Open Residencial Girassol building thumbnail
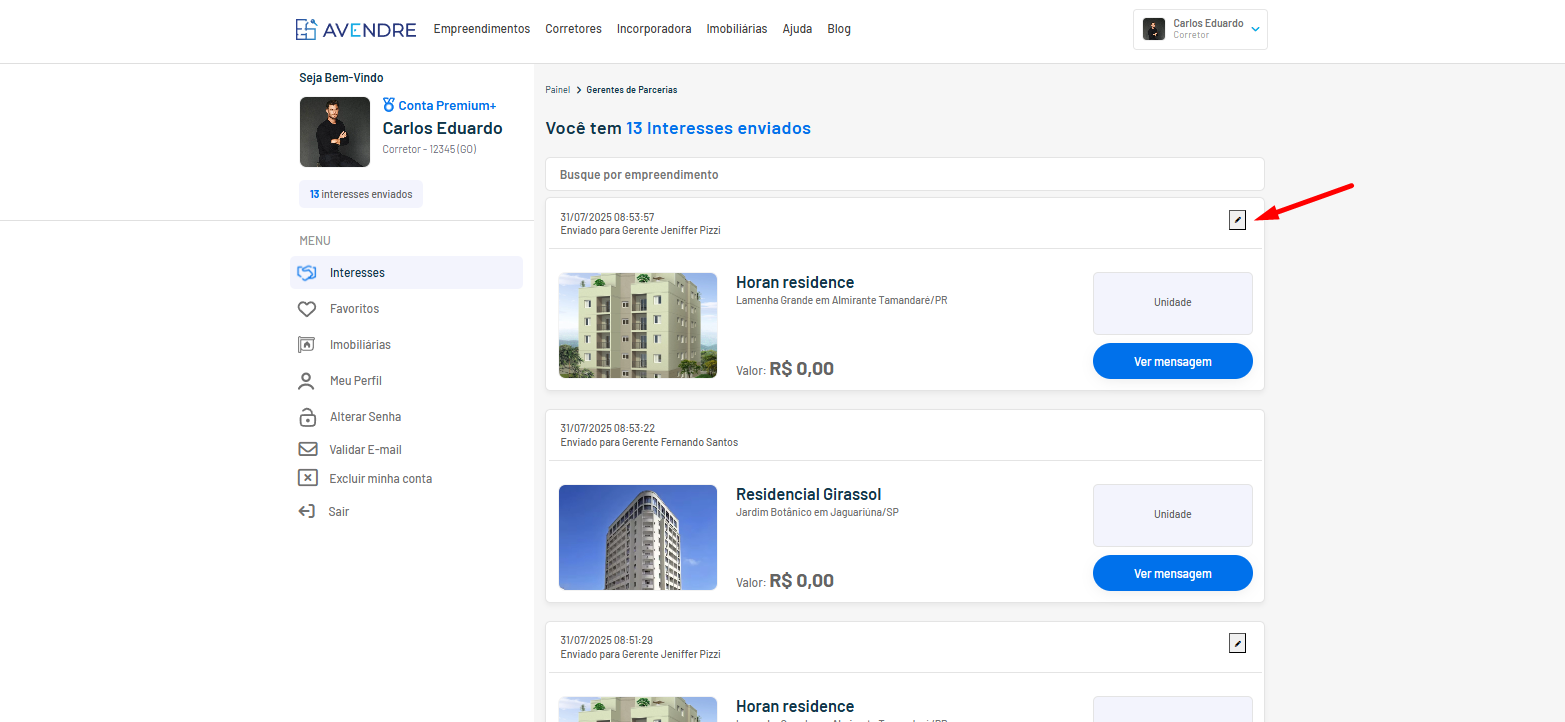The width and height of the screenshot is (1565, 722). 638,537
